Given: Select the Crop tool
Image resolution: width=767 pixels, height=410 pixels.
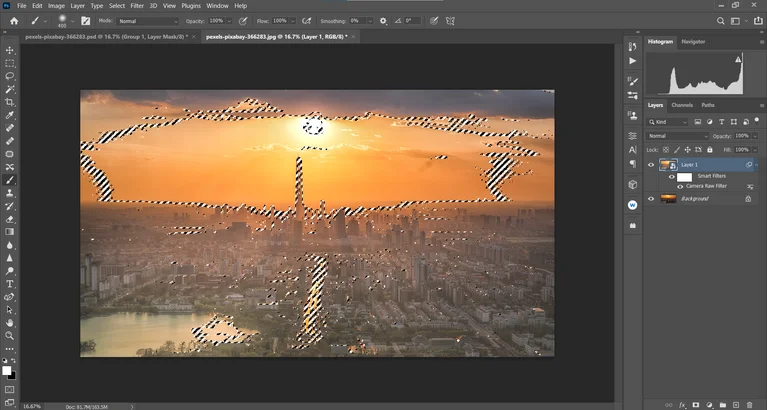Looking at the screenshot, I should point(10,102).
